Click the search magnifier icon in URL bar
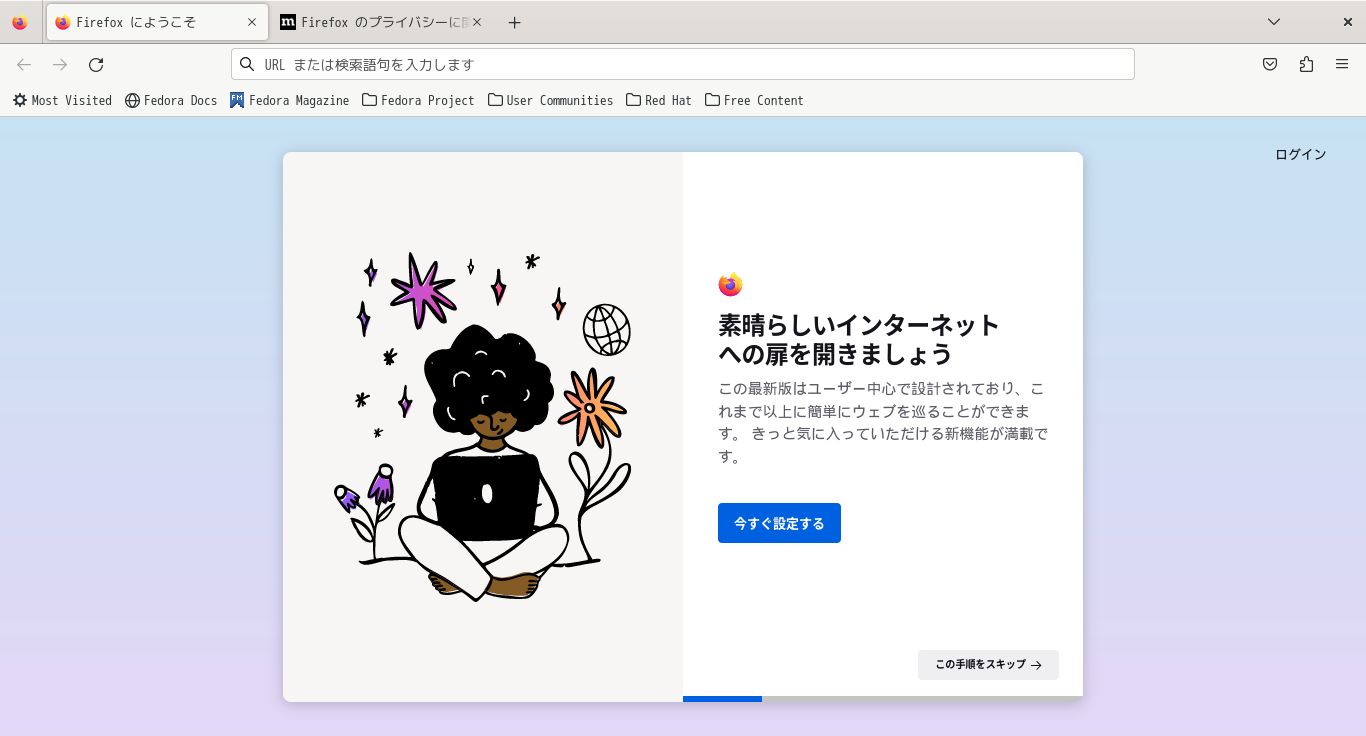1366x736 pixels. click(x=247, y=64)
